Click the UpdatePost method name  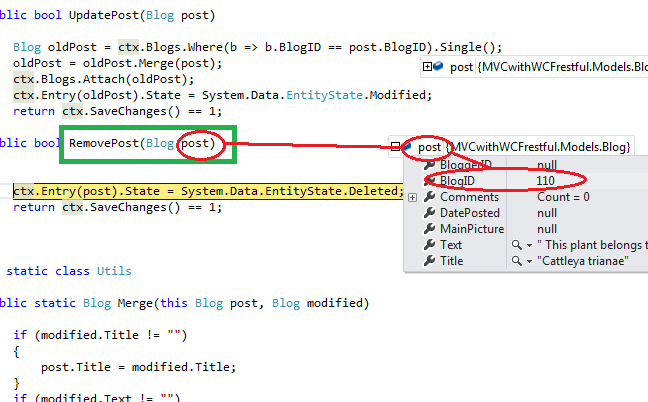[104, 15]
